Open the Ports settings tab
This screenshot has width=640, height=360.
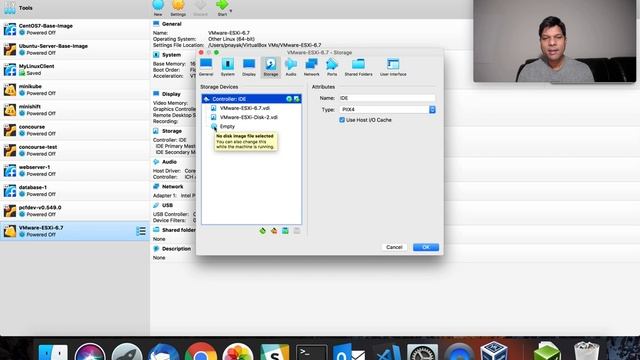click(x=332, y=67)
